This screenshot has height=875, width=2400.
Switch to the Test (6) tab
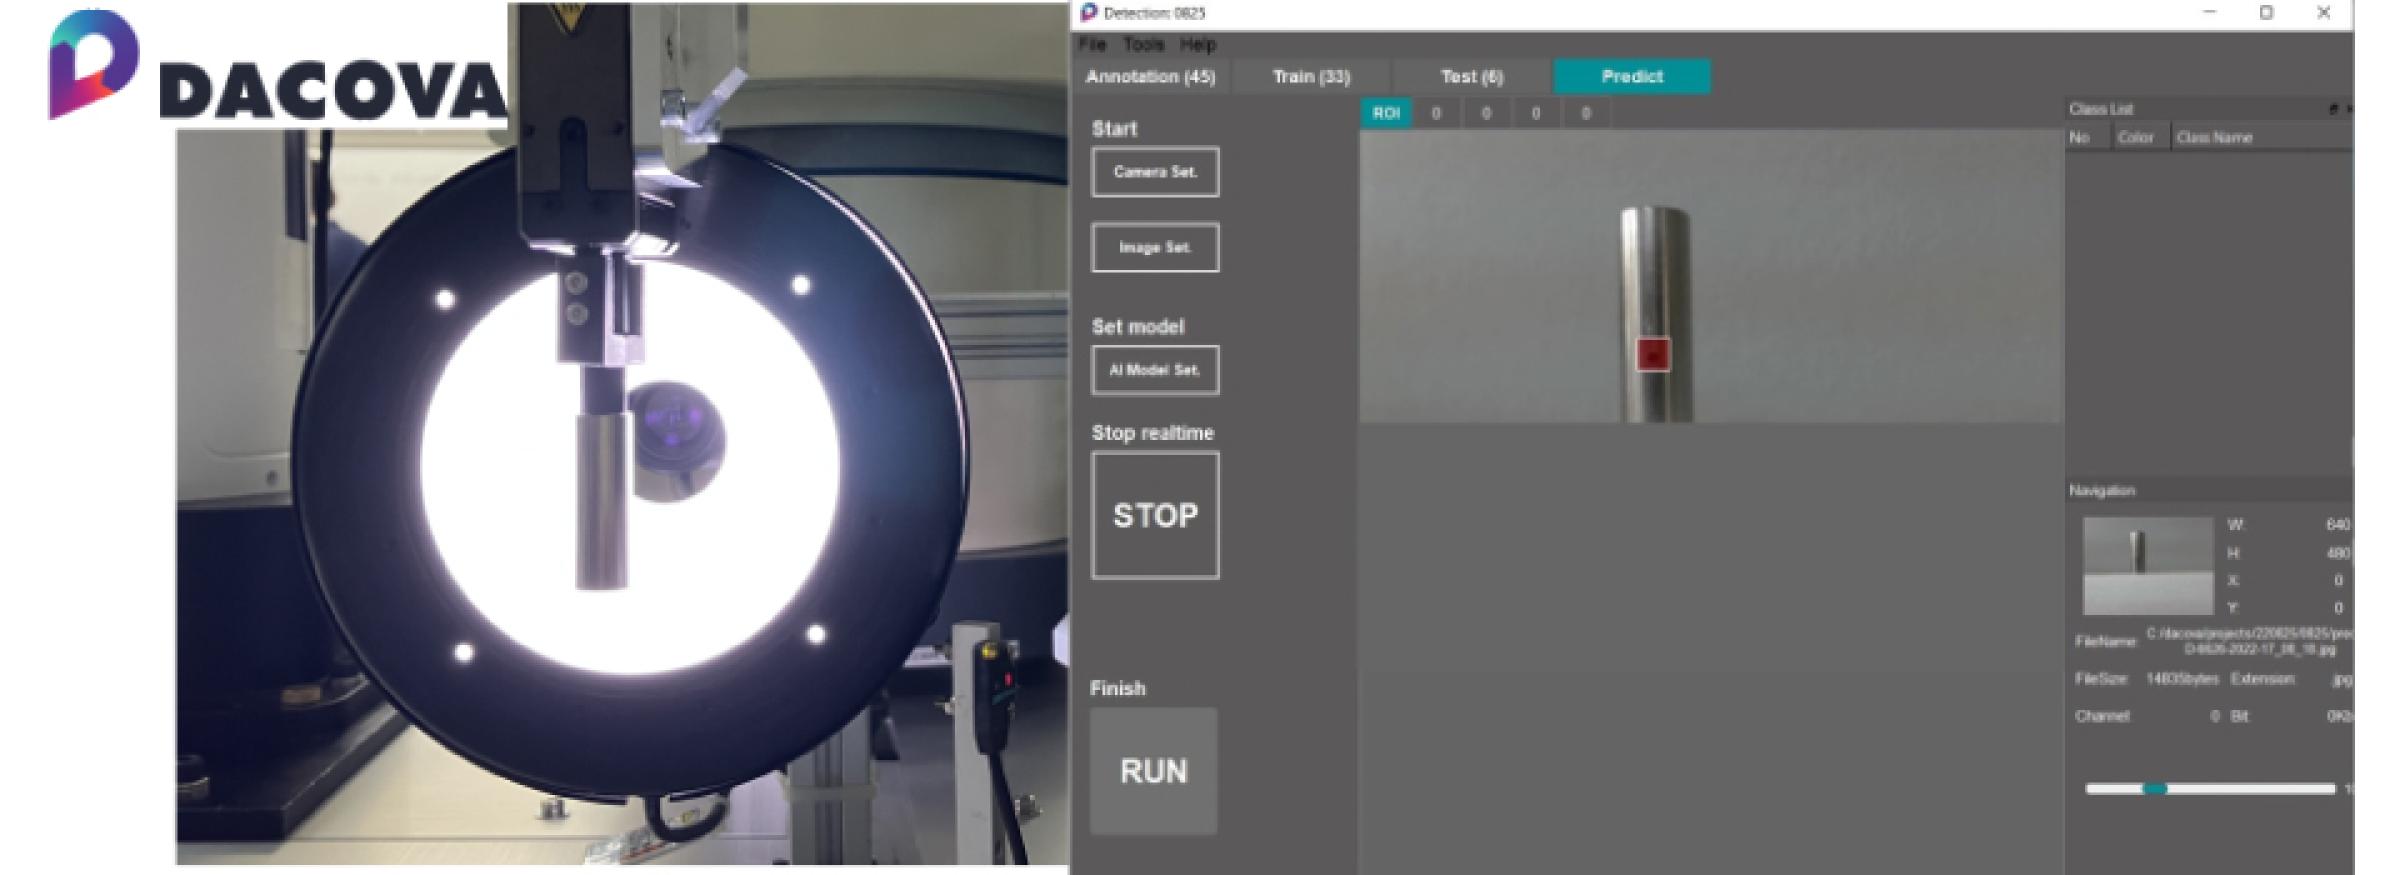tap(1471, 76)
